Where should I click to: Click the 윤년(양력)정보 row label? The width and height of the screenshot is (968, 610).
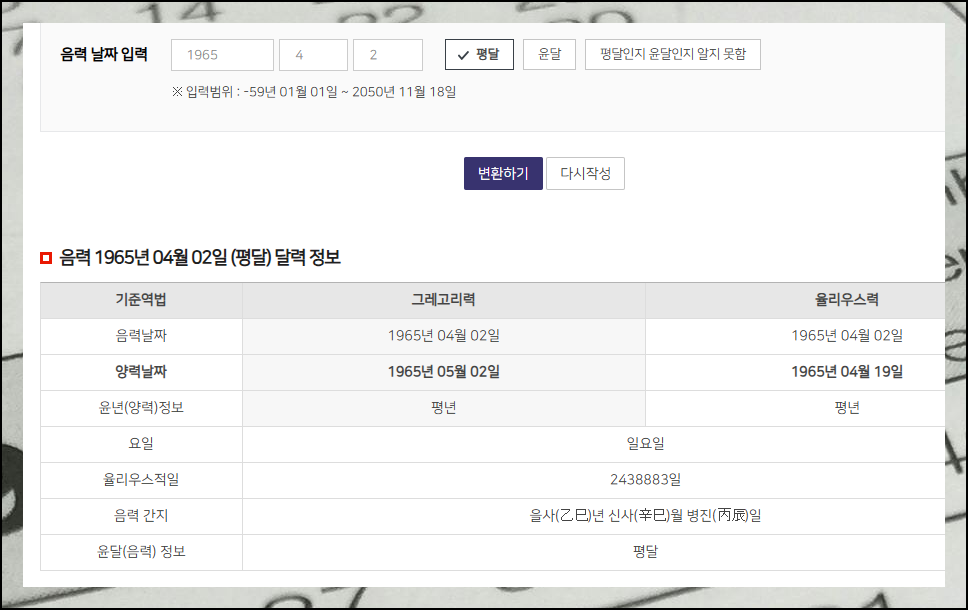(x=141, y=407)
